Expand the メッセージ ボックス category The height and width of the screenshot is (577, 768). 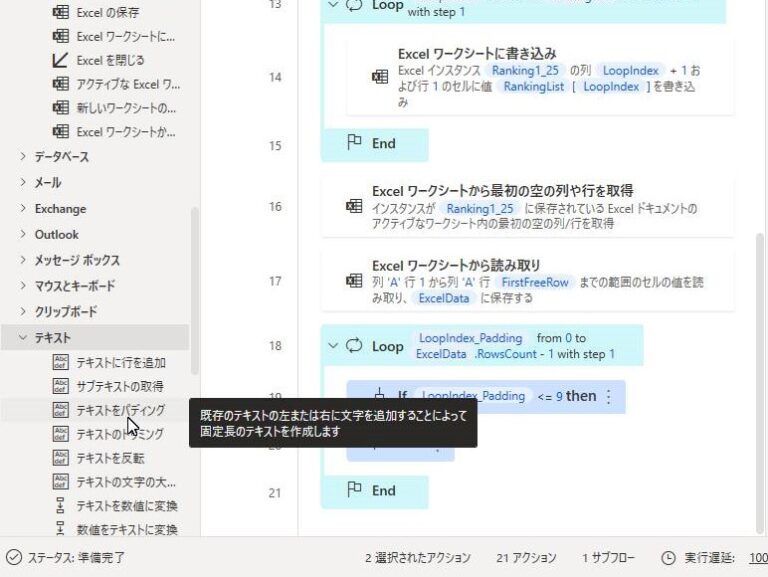(x=23, y=260)
